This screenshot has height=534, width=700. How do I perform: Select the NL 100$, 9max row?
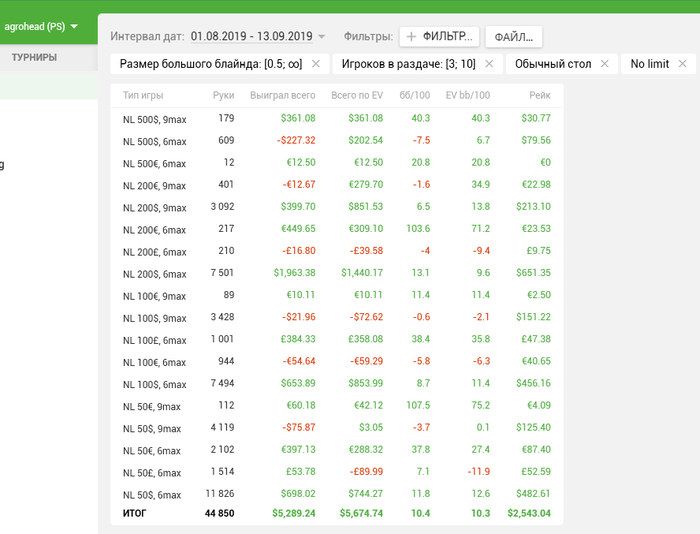click(337, 317)
